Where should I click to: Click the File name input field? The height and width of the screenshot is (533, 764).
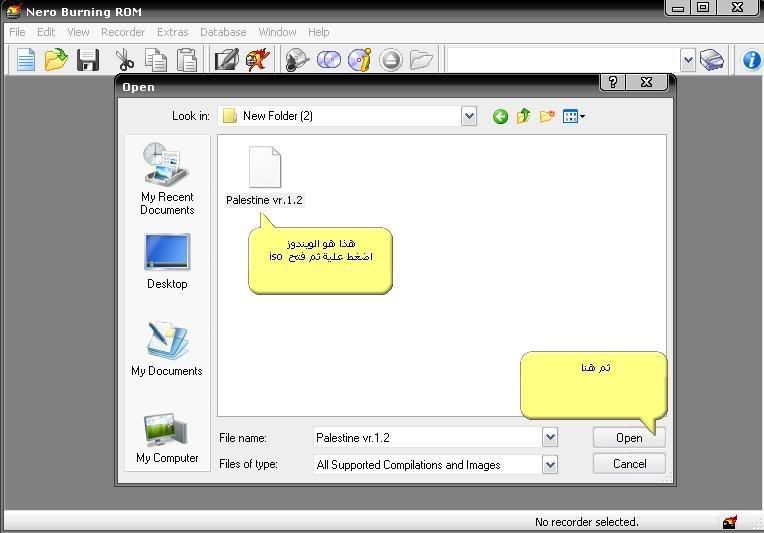click(x=427, y=438)
